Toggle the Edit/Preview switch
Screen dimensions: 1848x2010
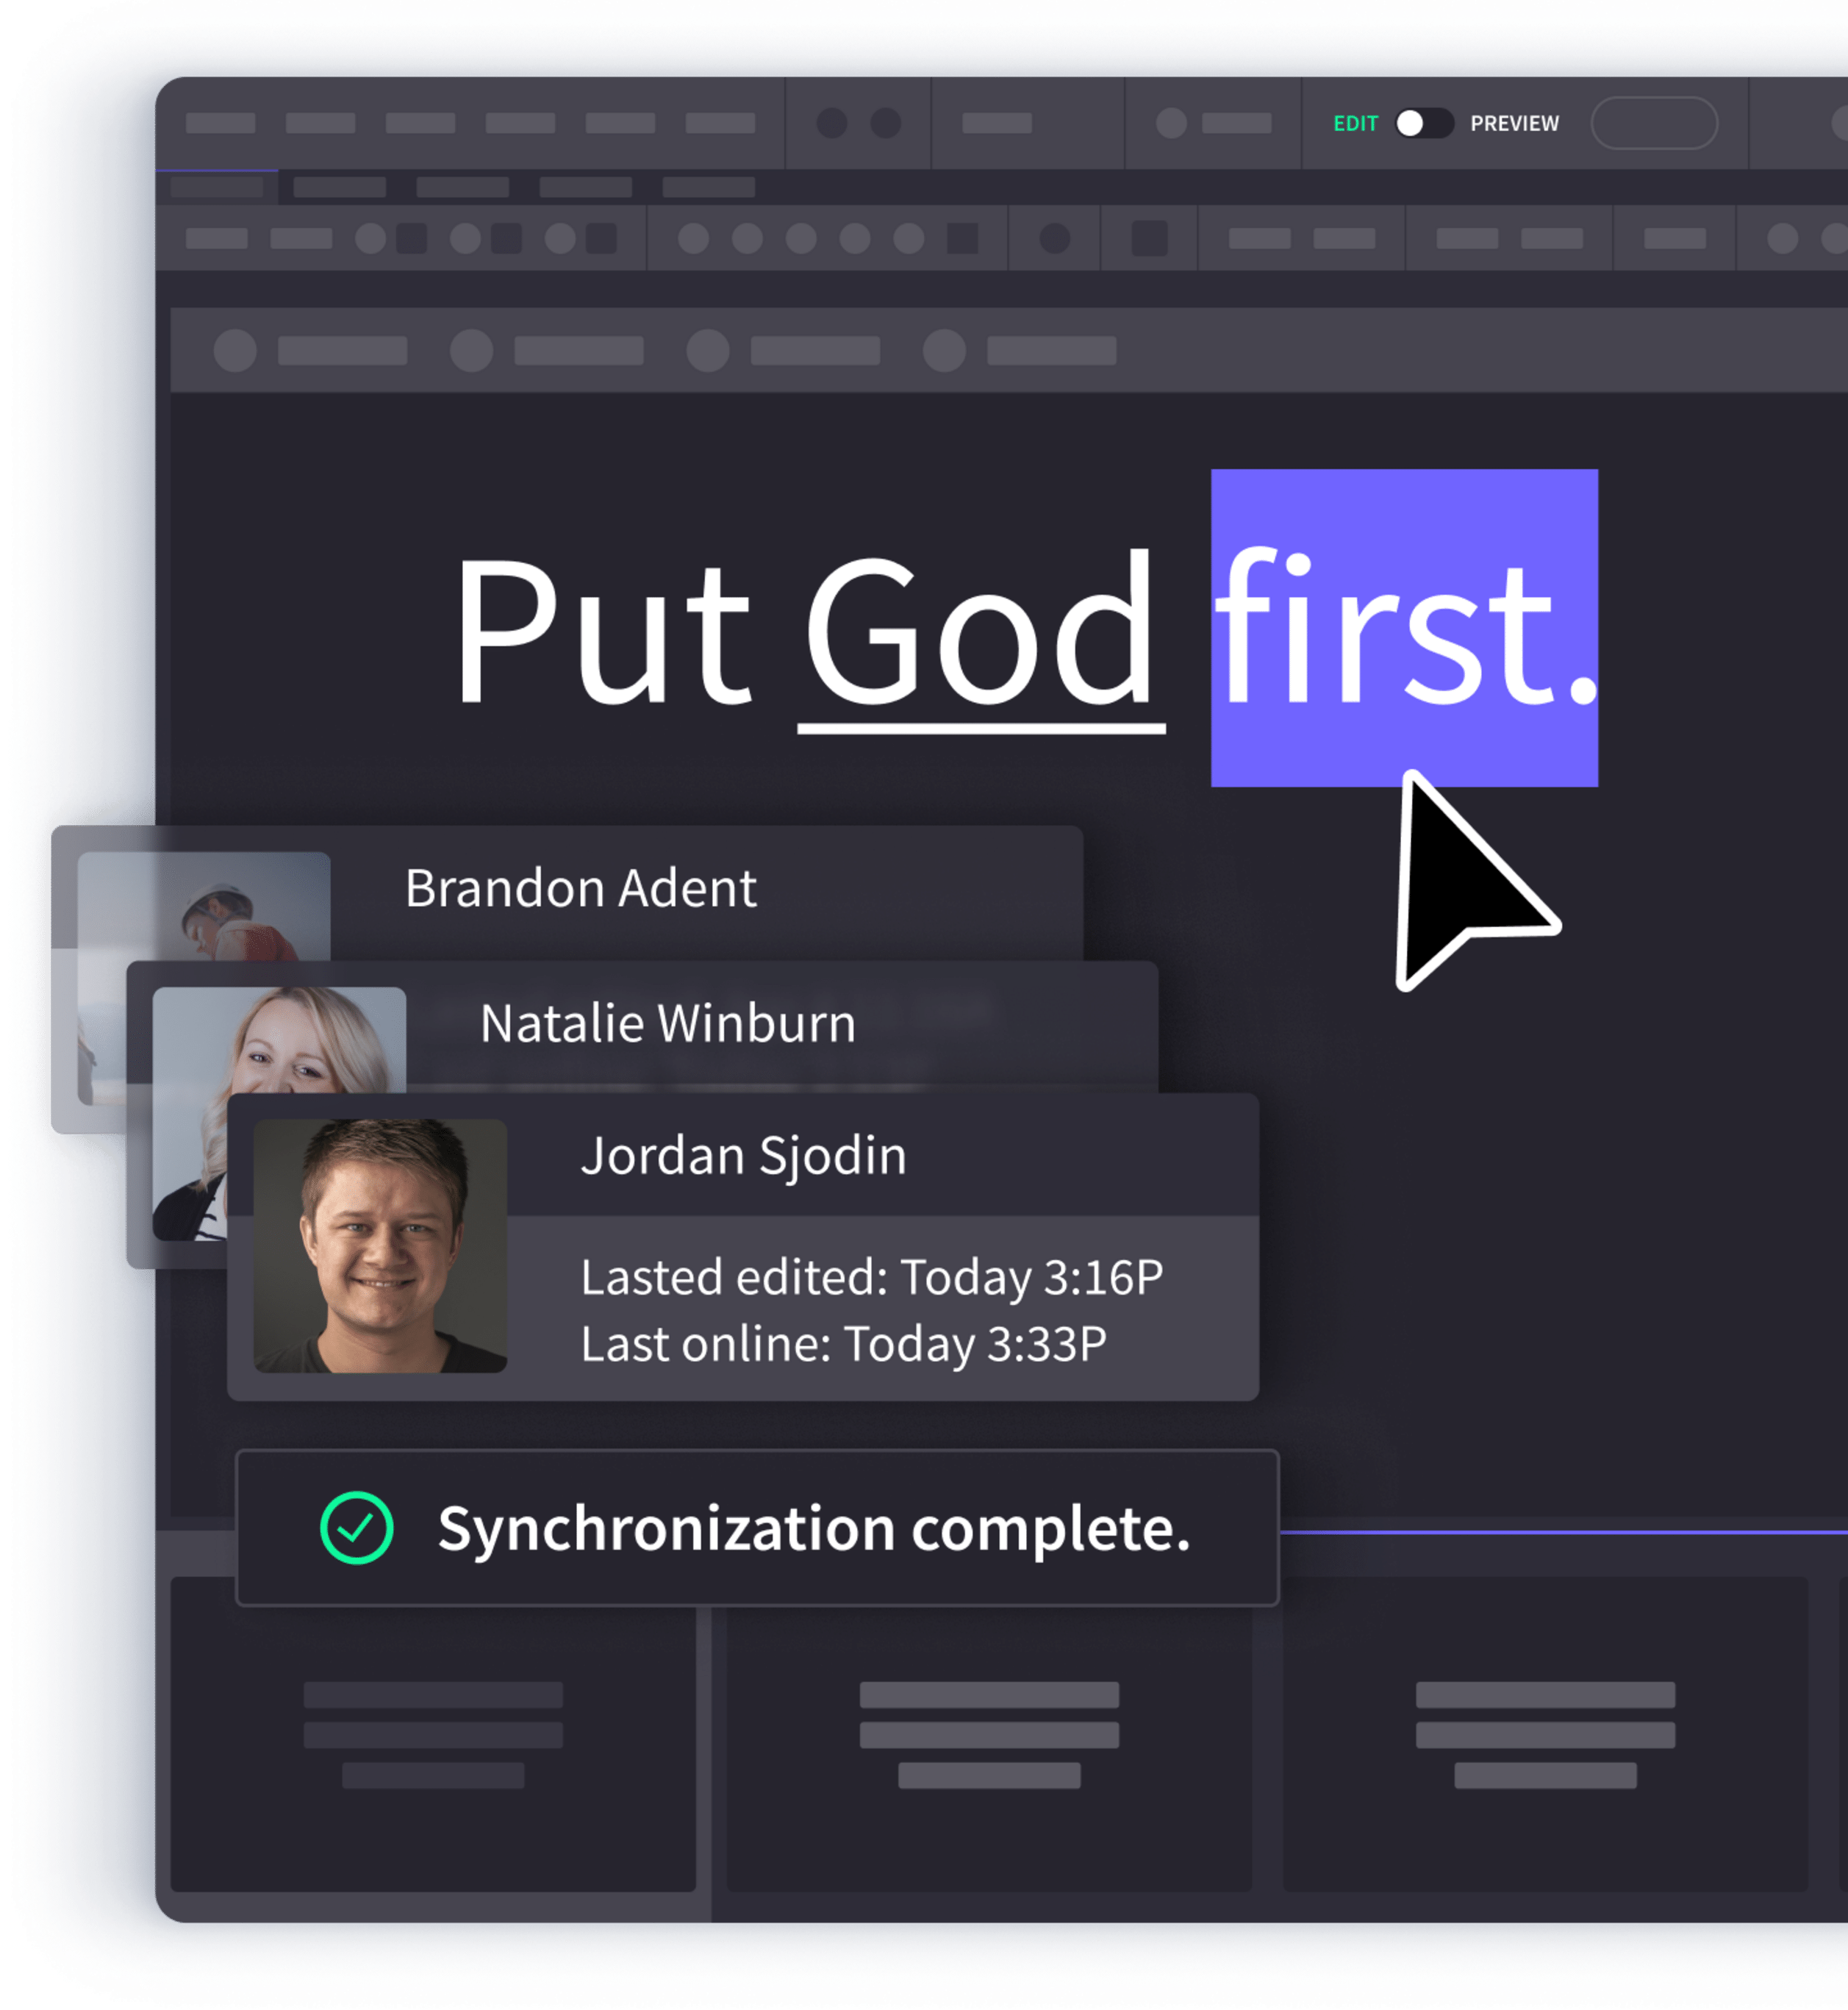pos(1424,123)
